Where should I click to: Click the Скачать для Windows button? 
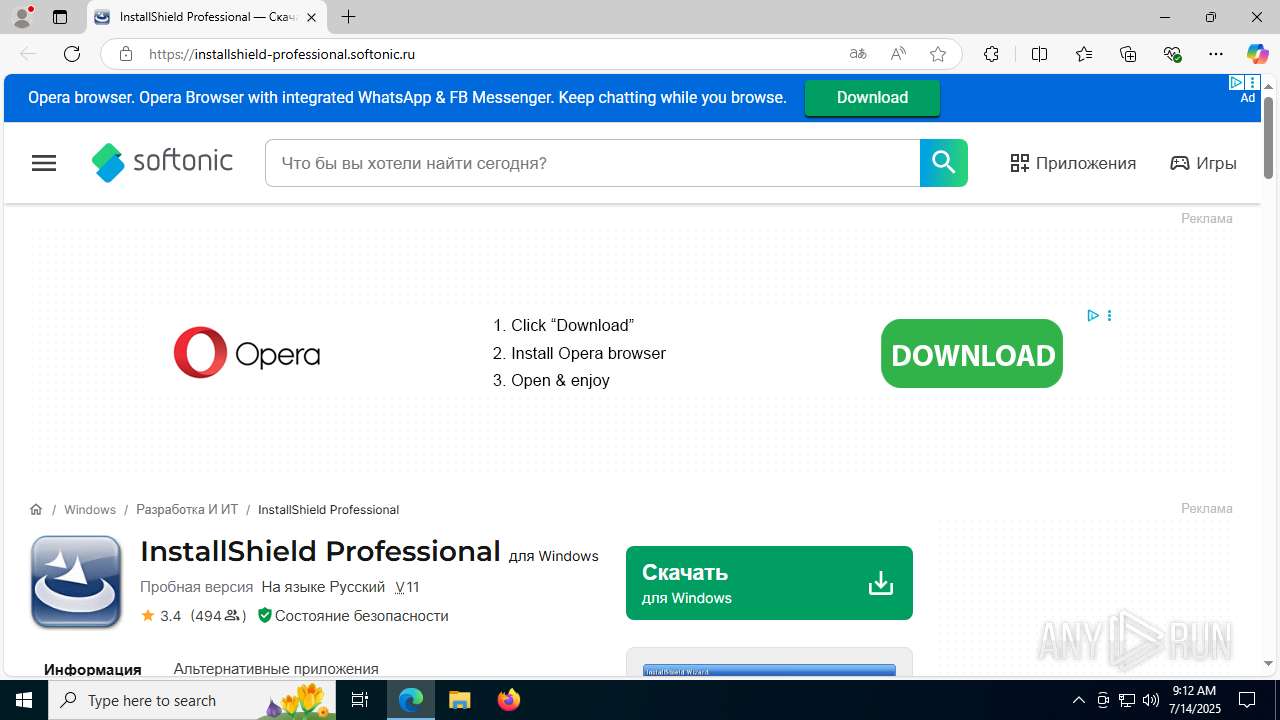click(769, 583)
